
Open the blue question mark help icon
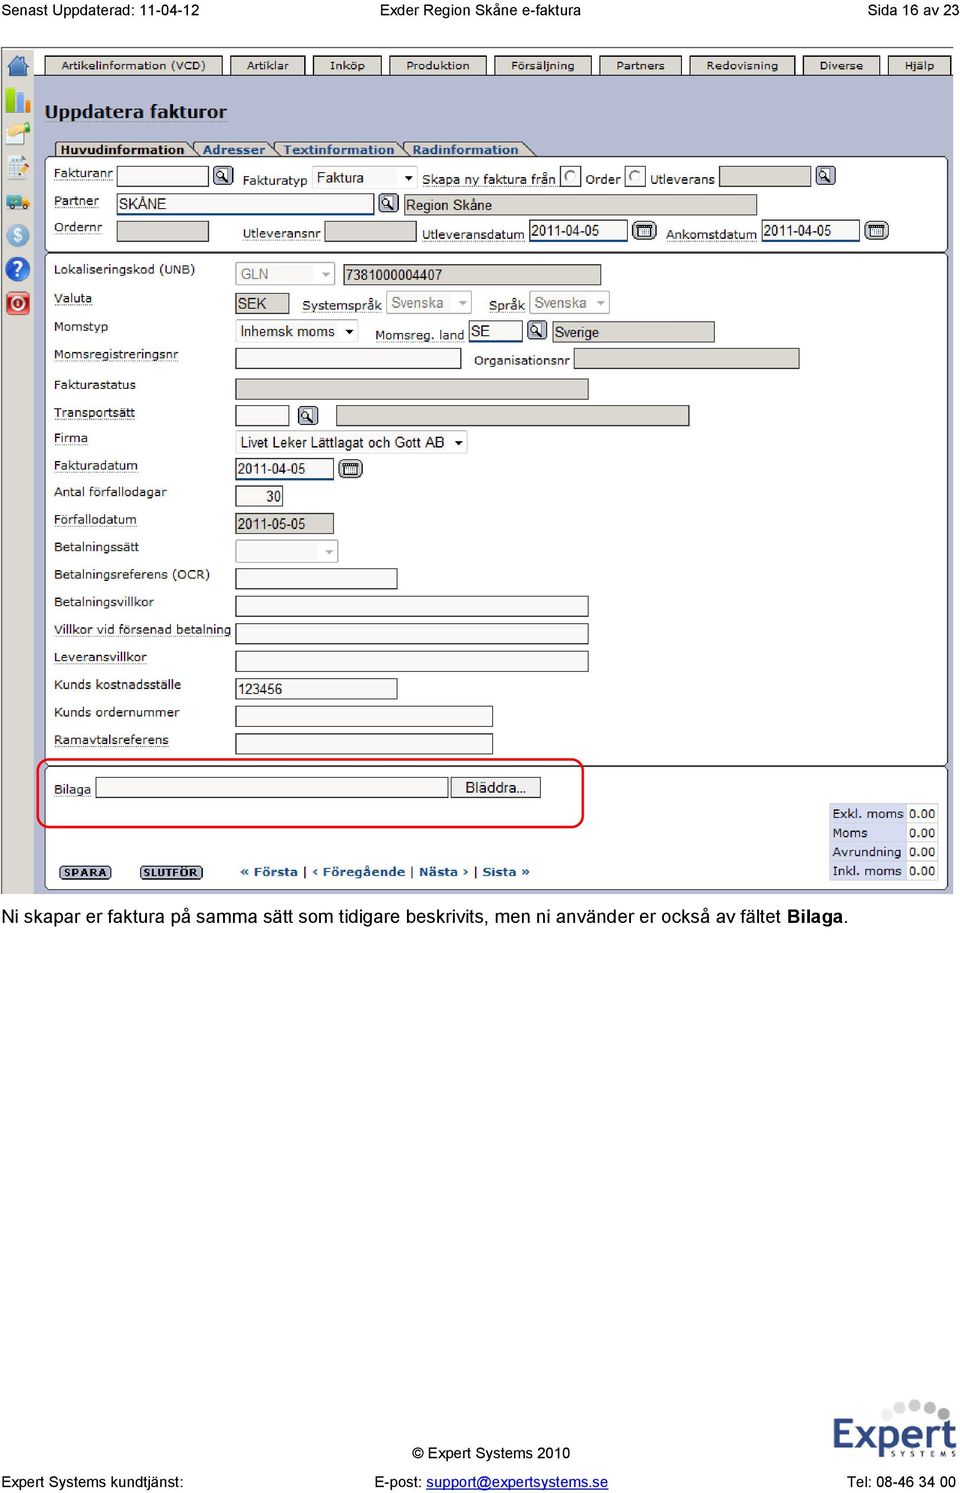click(x=18, y=269)
